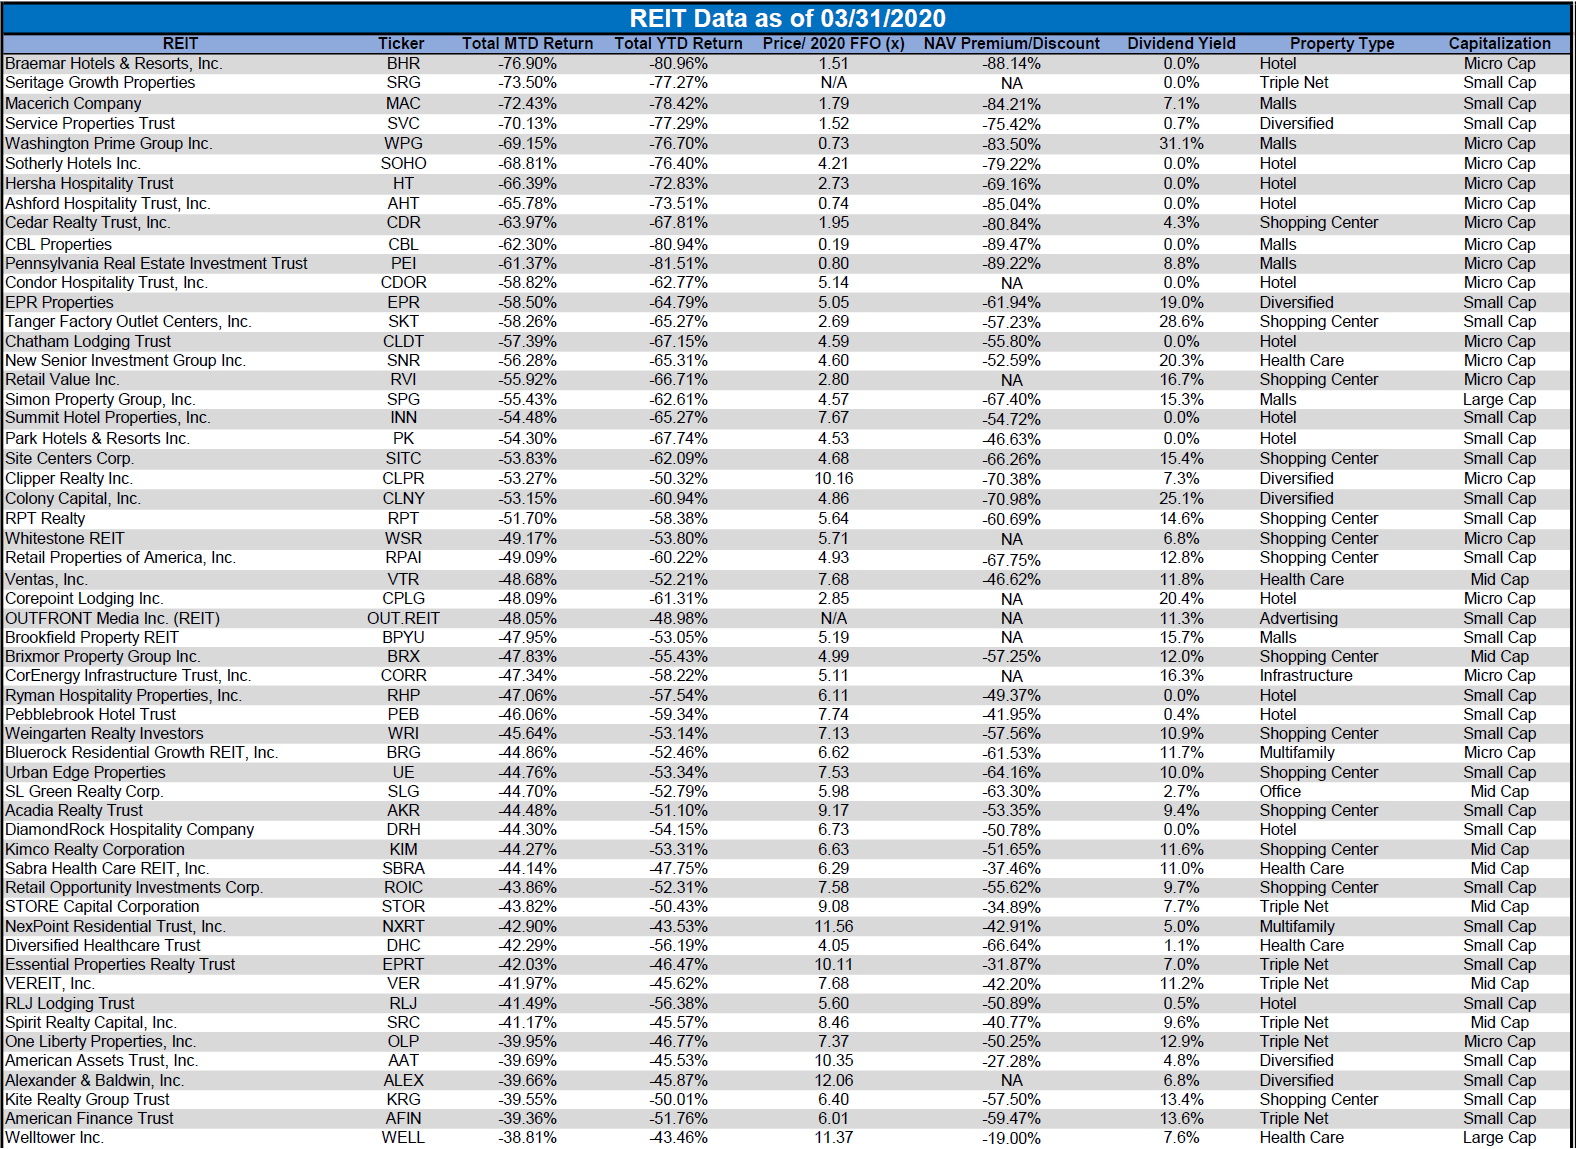Screen dimensions: 1576x1149
Task: Select the 'Property Type' column header
Action: click(1342, 44)
